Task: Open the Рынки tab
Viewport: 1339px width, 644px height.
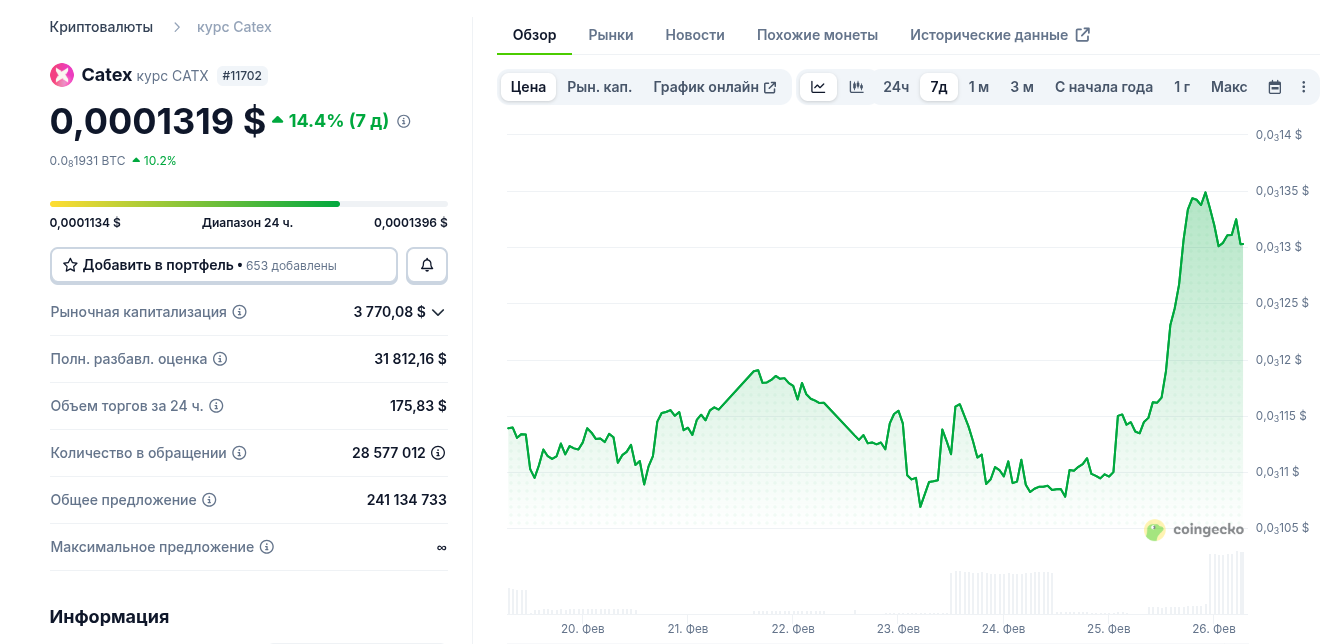Action: pyautogui.click(x=610, y=35)
